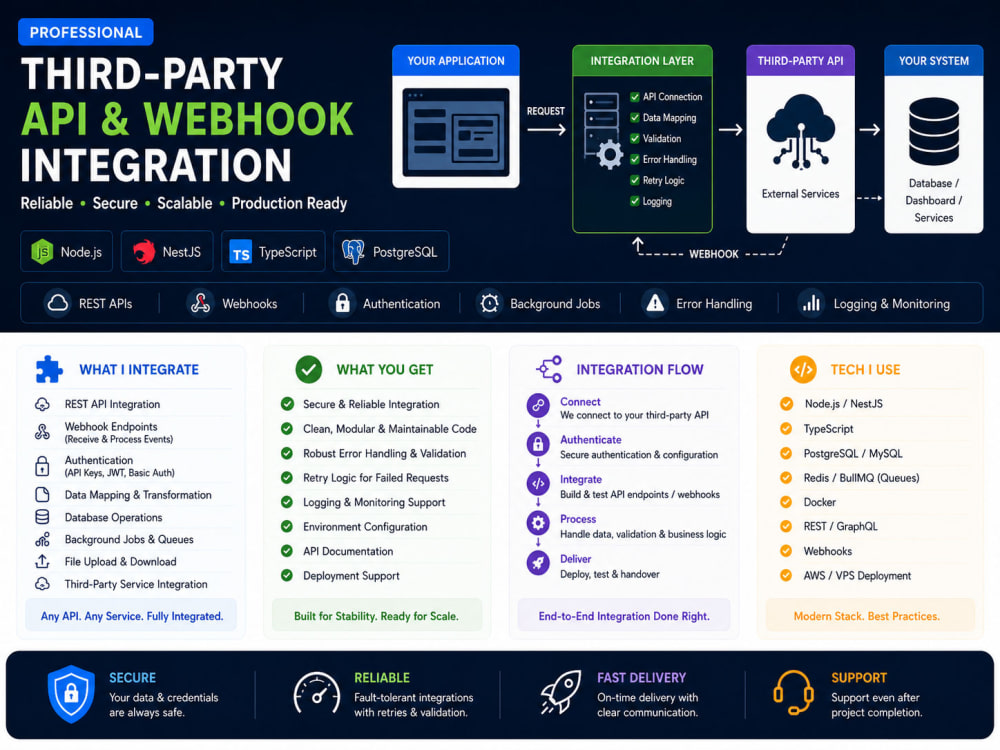Click the large green checkmark beside What You Get
This screenshot has height=750, width=1000.
pyautogui.click(x=309, y=369)
